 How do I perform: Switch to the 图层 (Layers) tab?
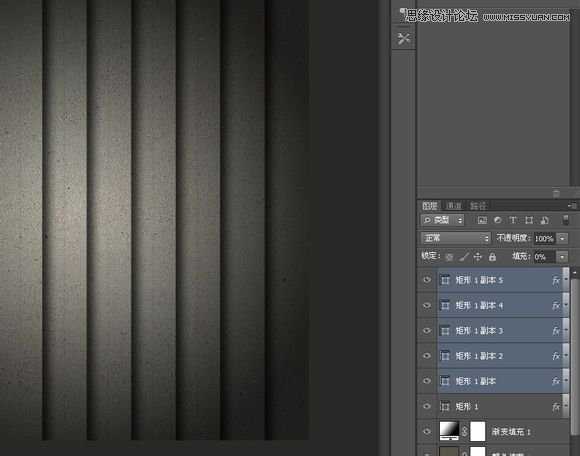430,206
